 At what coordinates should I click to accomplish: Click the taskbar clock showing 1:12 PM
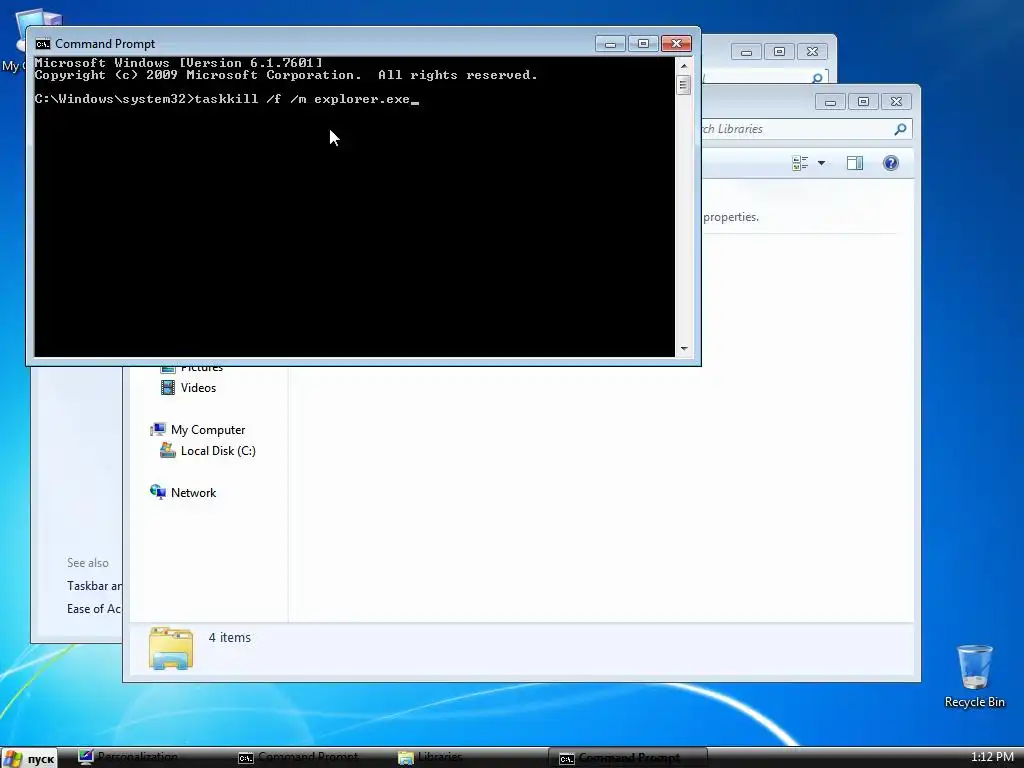[992, 757]
